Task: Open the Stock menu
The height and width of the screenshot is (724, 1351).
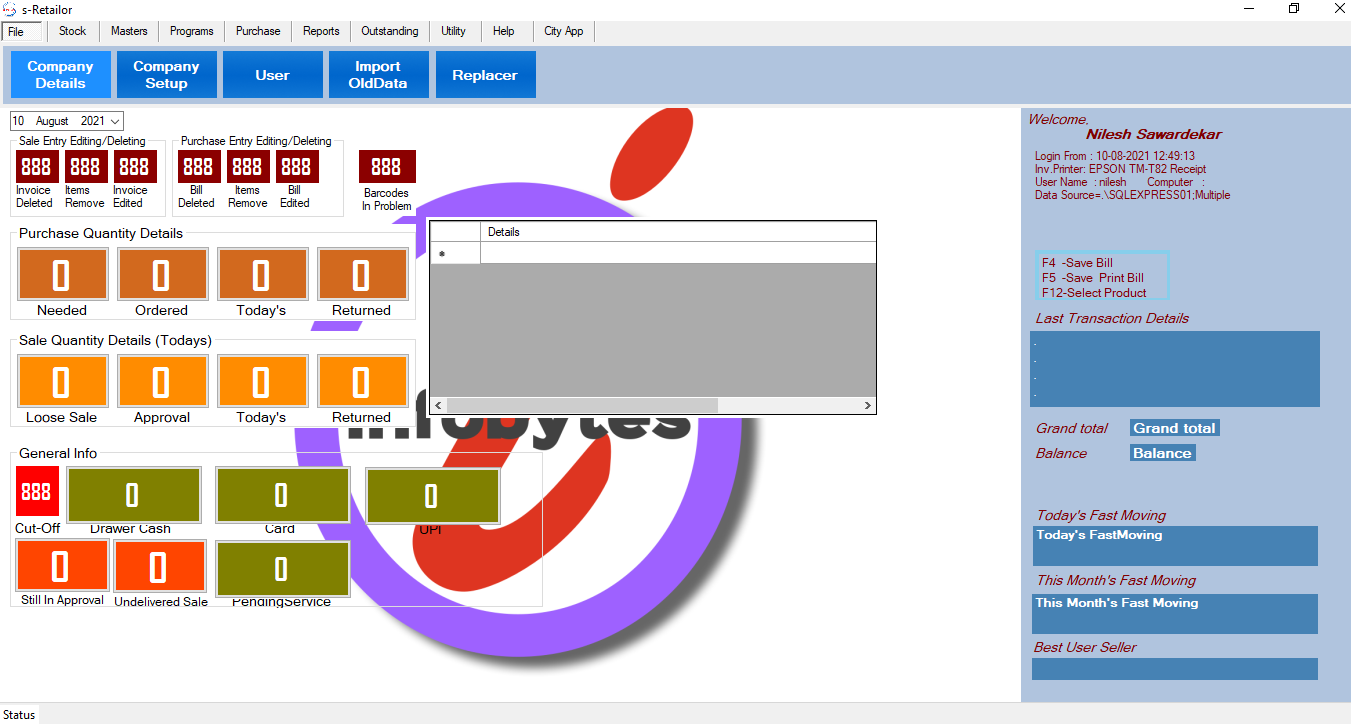Action: [72, 31]
